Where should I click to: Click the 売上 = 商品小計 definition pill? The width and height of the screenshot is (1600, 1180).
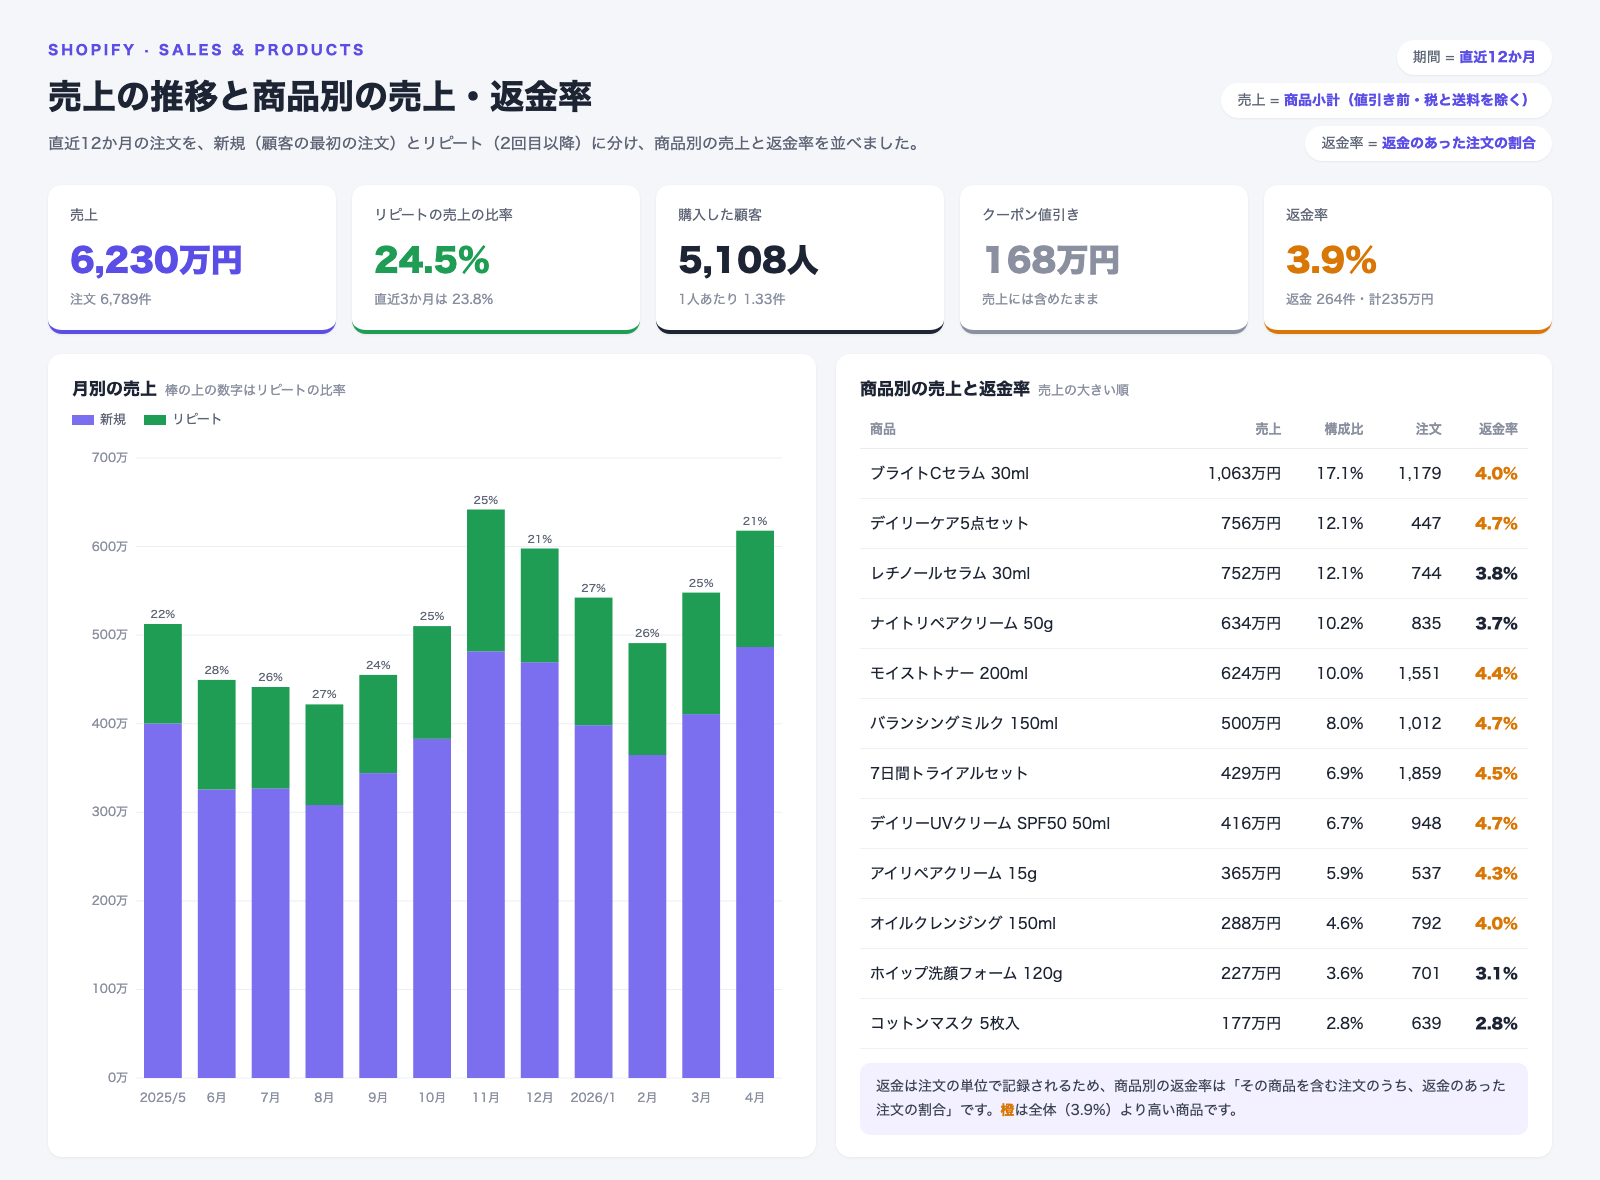(x=1386, y=100)
